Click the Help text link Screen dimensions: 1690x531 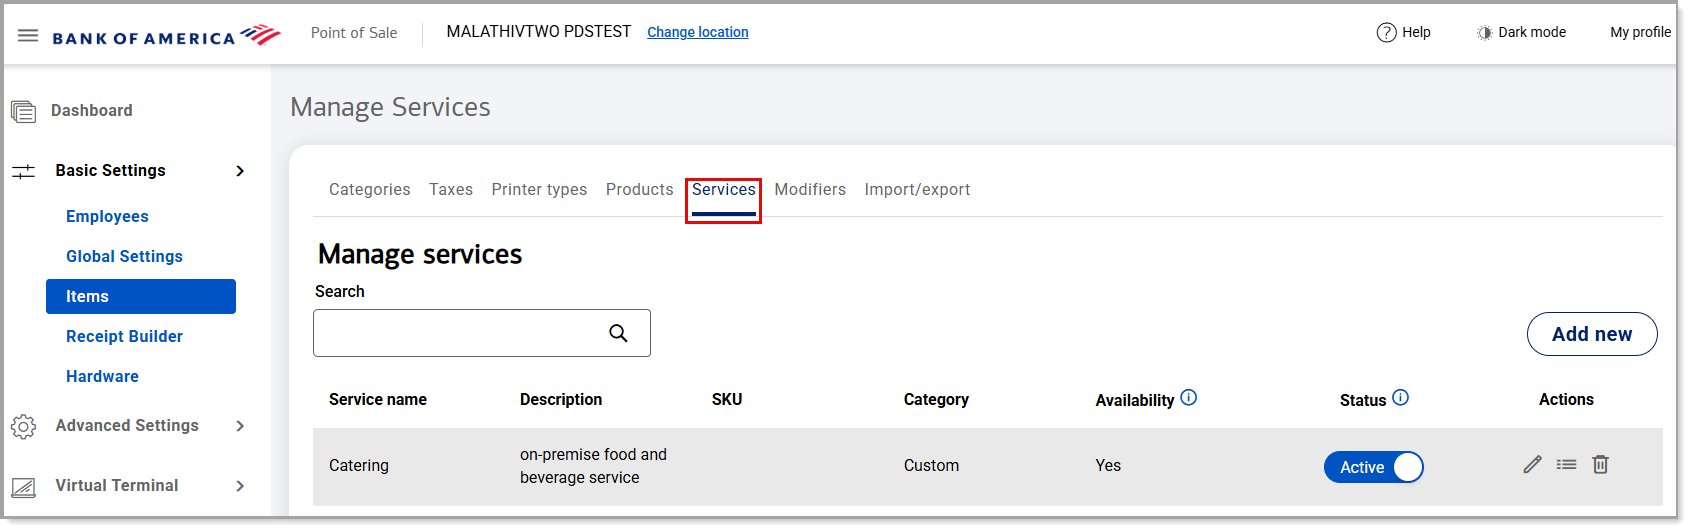point(1416,32)
